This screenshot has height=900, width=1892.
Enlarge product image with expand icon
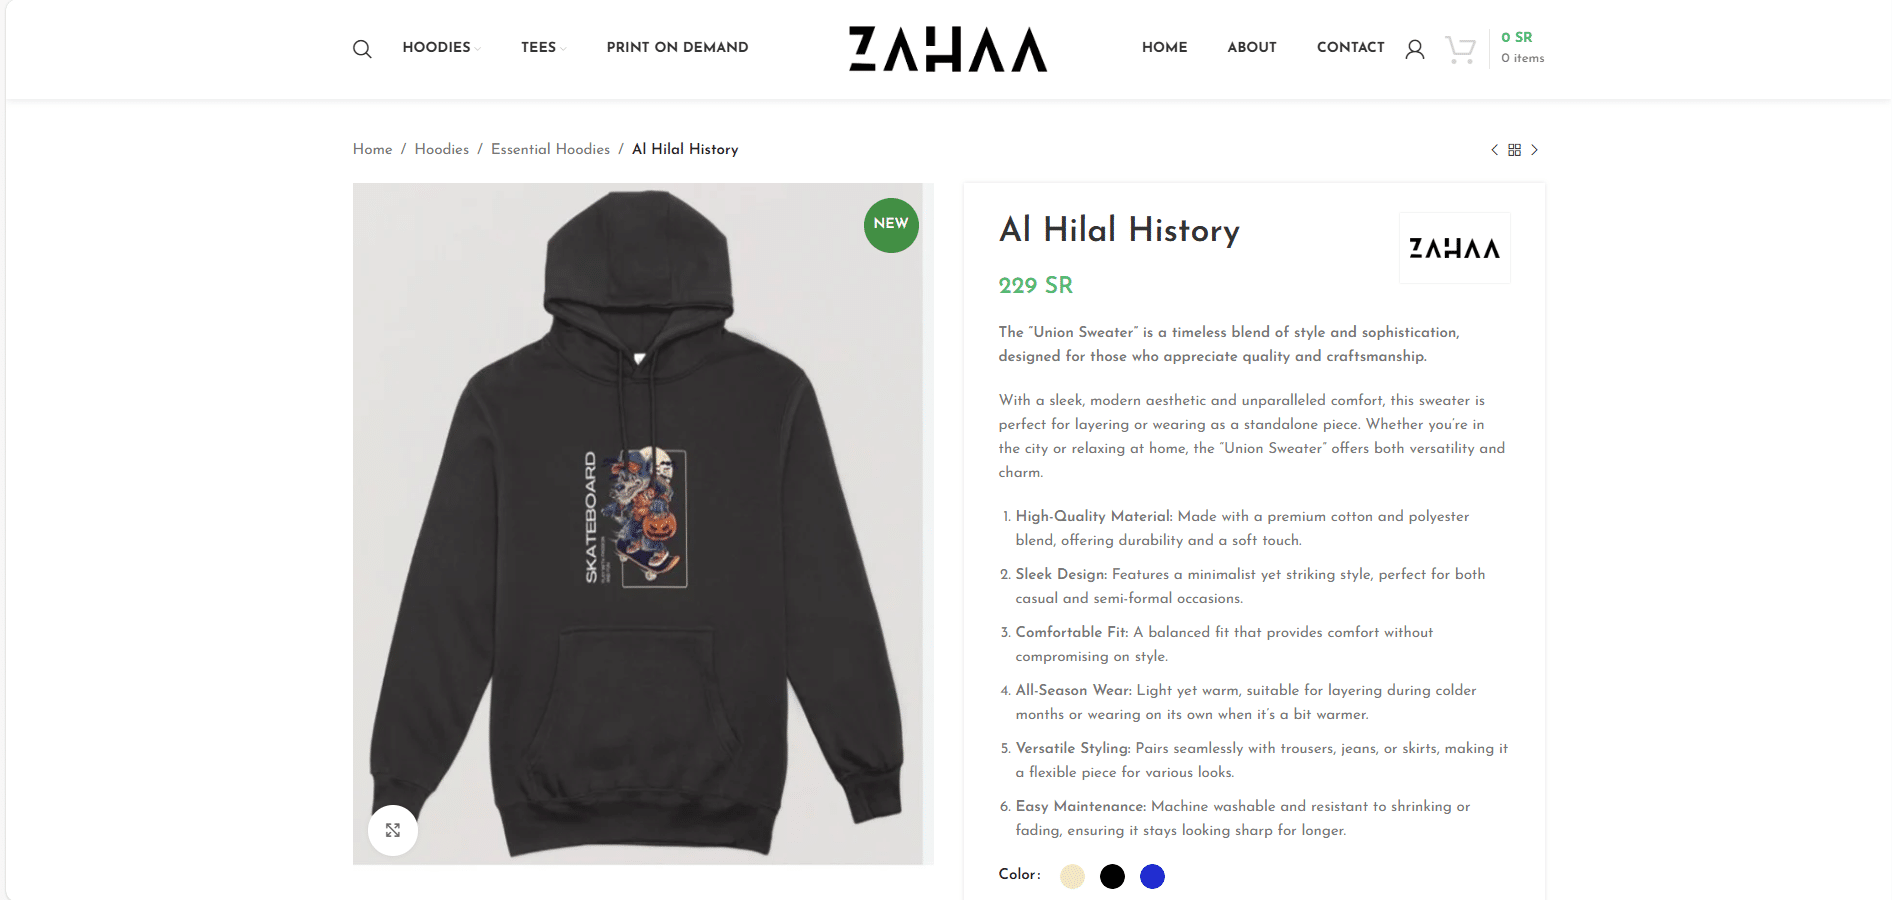click(393, 830)
